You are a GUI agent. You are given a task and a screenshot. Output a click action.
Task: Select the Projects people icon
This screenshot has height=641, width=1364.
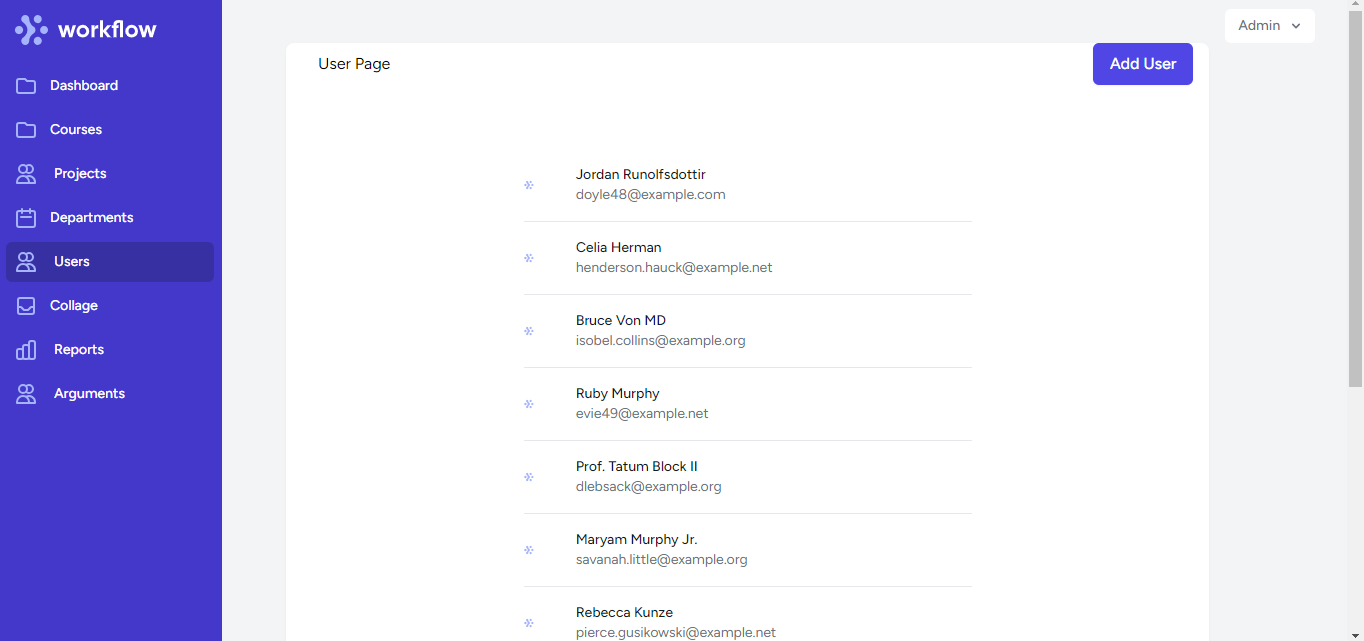26,173
